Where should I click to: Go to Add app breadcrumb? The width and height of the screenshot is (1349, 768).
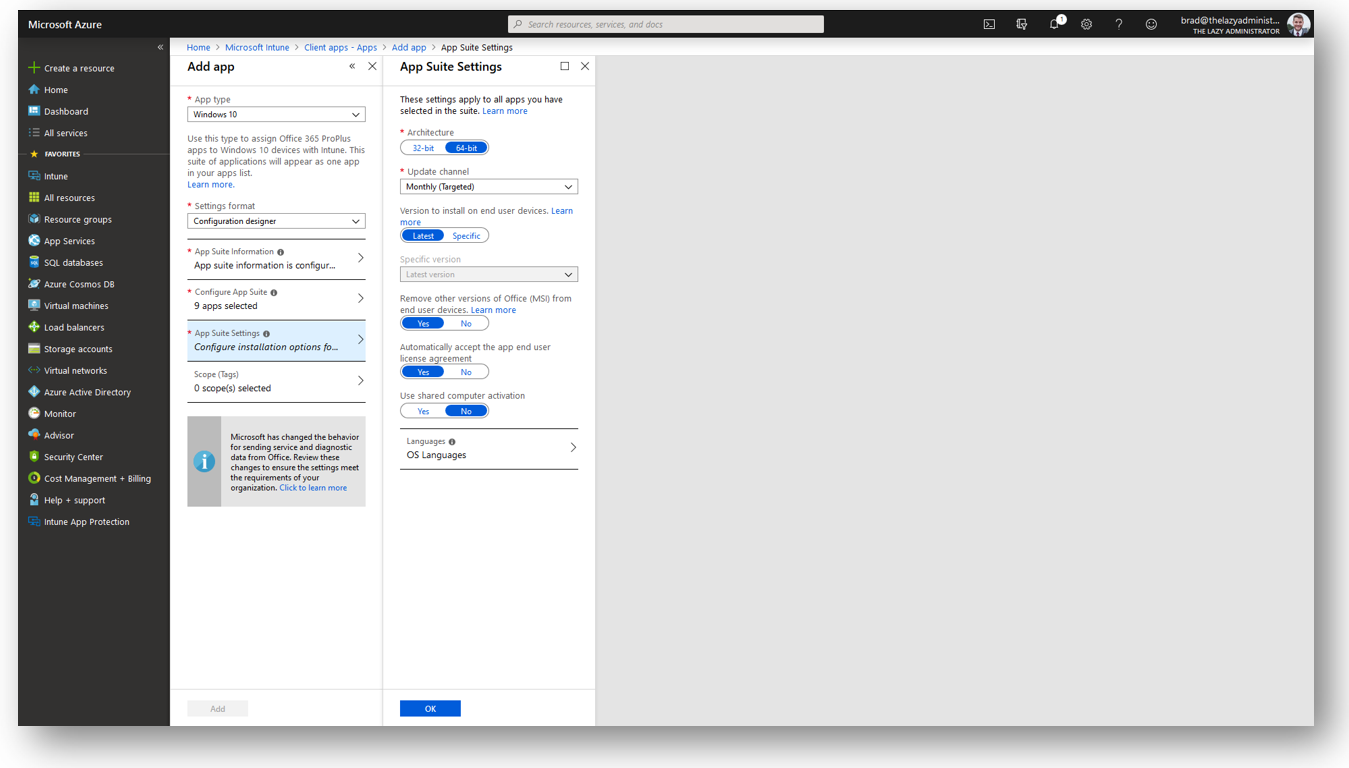[x=409, y=47]
